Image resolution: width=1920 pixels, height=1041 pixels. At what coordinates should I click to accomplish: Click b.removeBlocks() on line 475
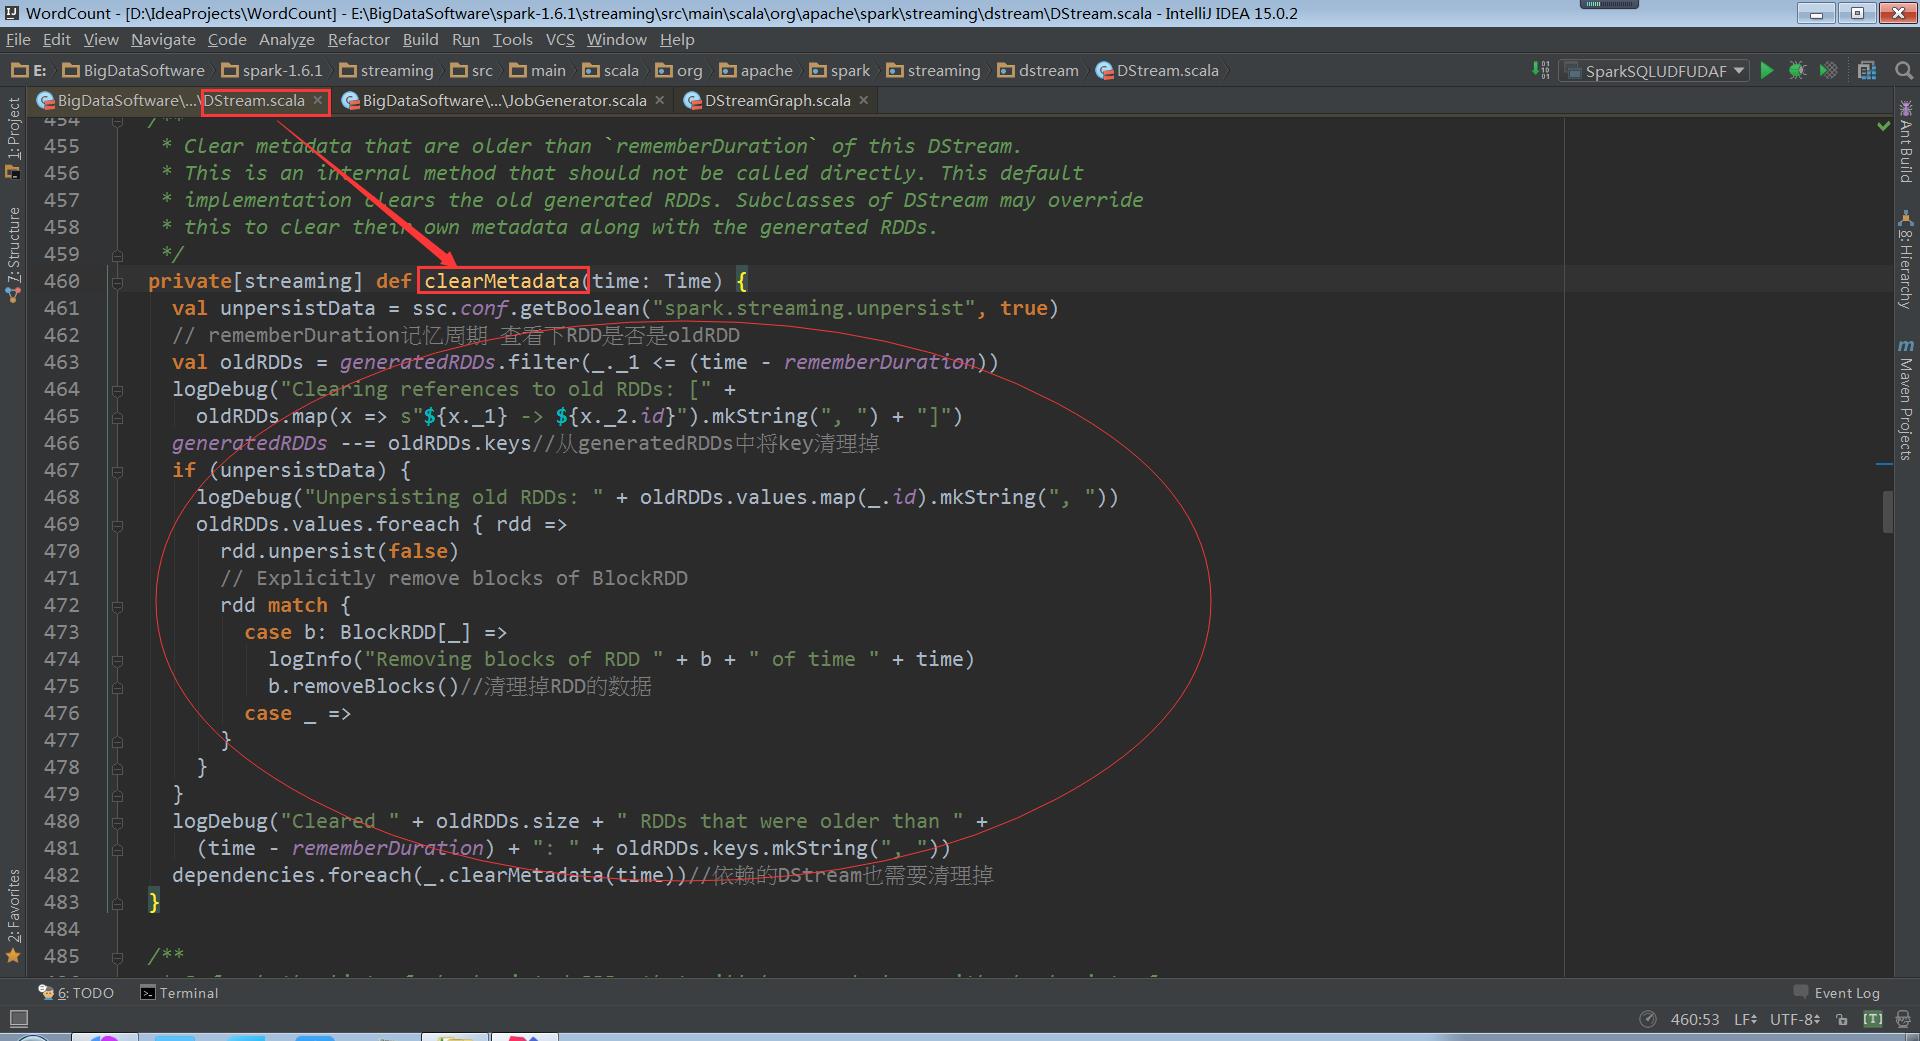pyautogui.click(x=364, y=686)
